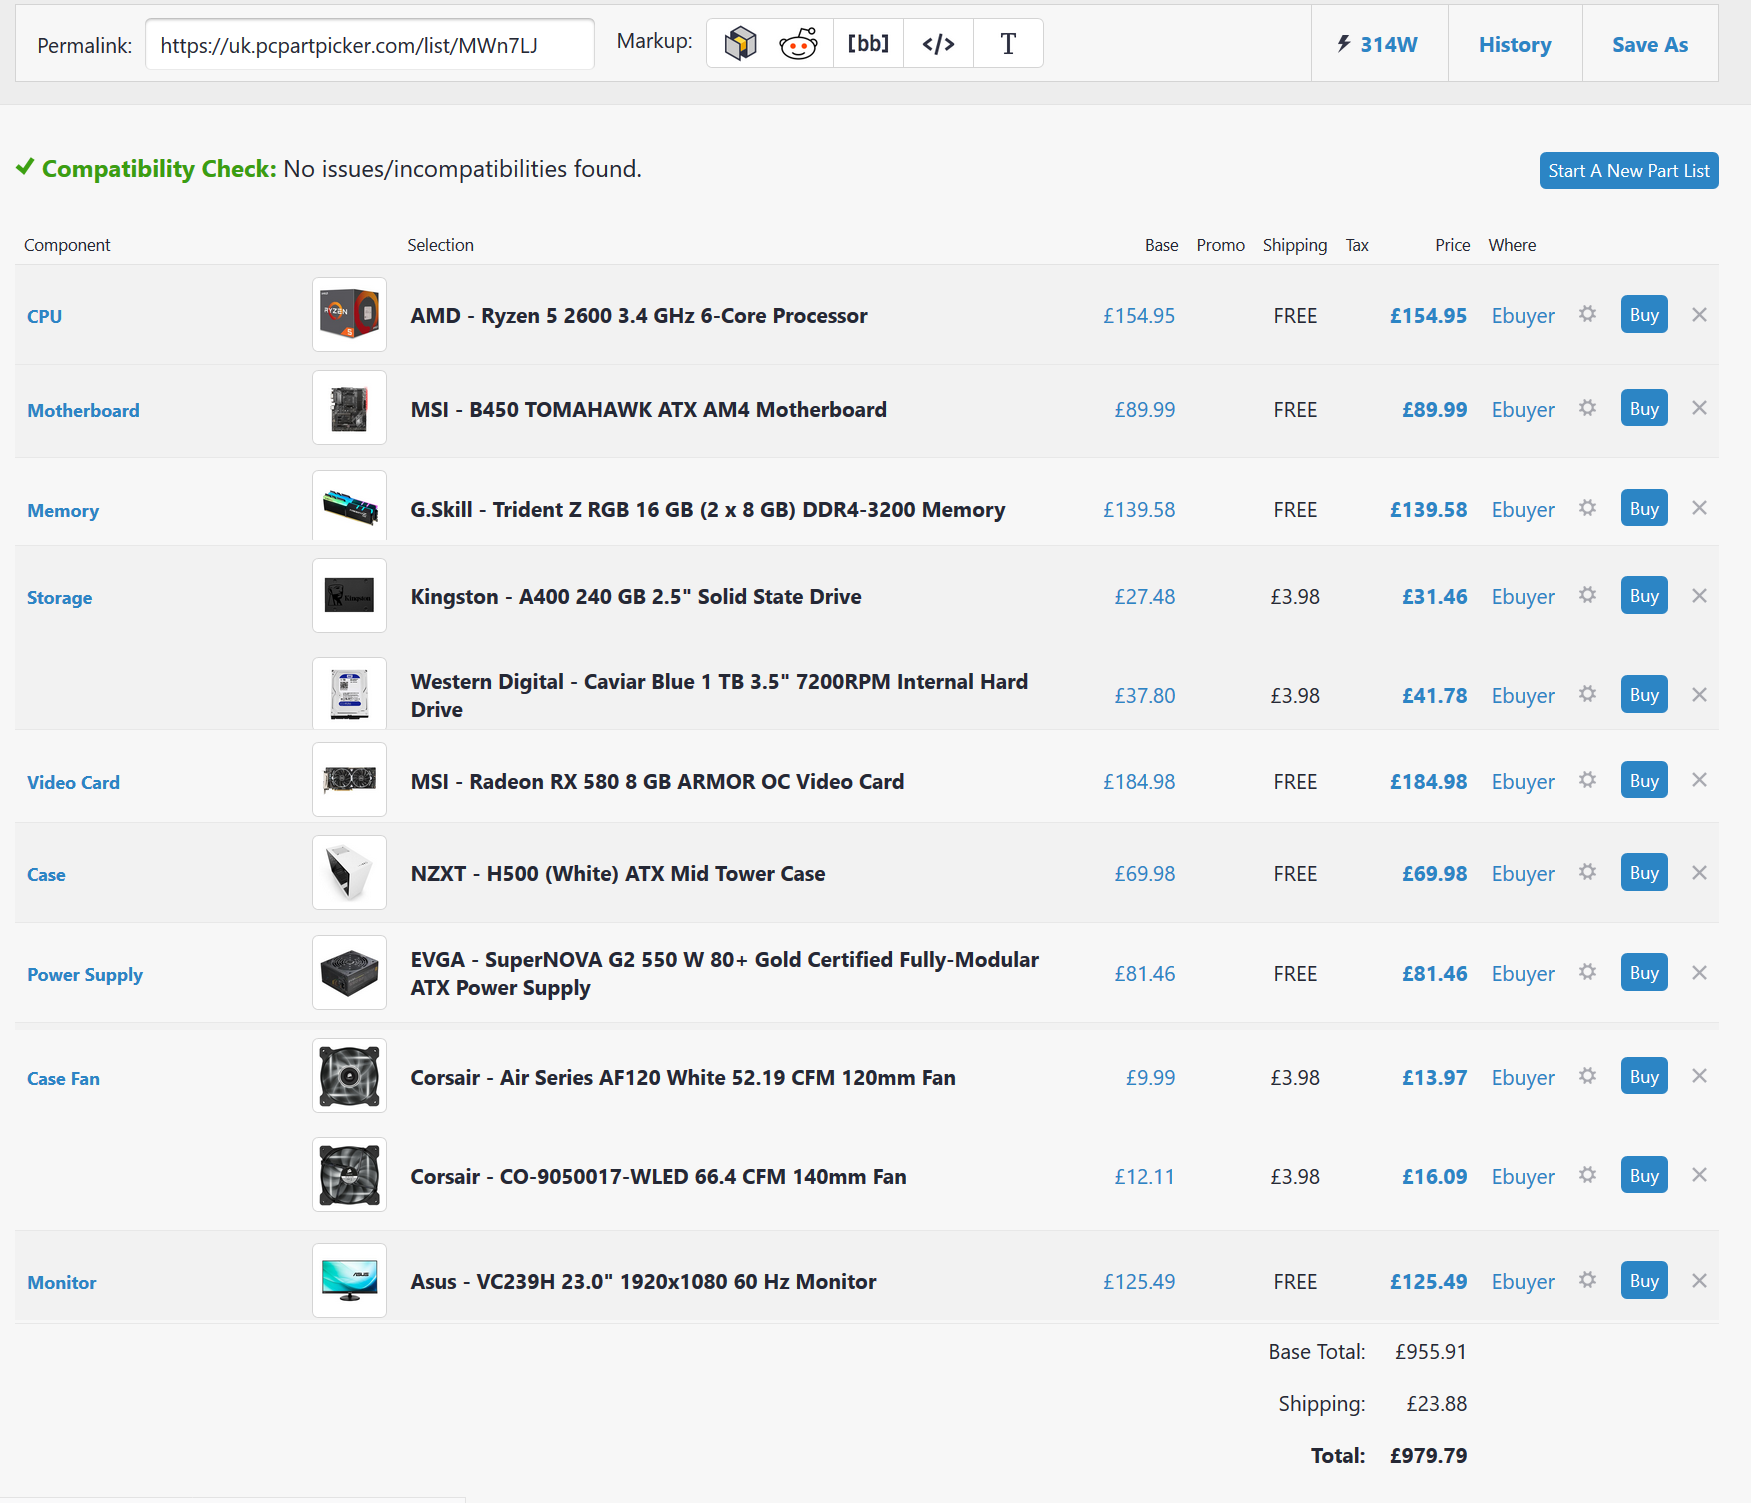Image resolution: width=1751 pixels, height=1503 pixels.
Task: Choose HTML markup code icon
Action: click(x=938, y=44)
